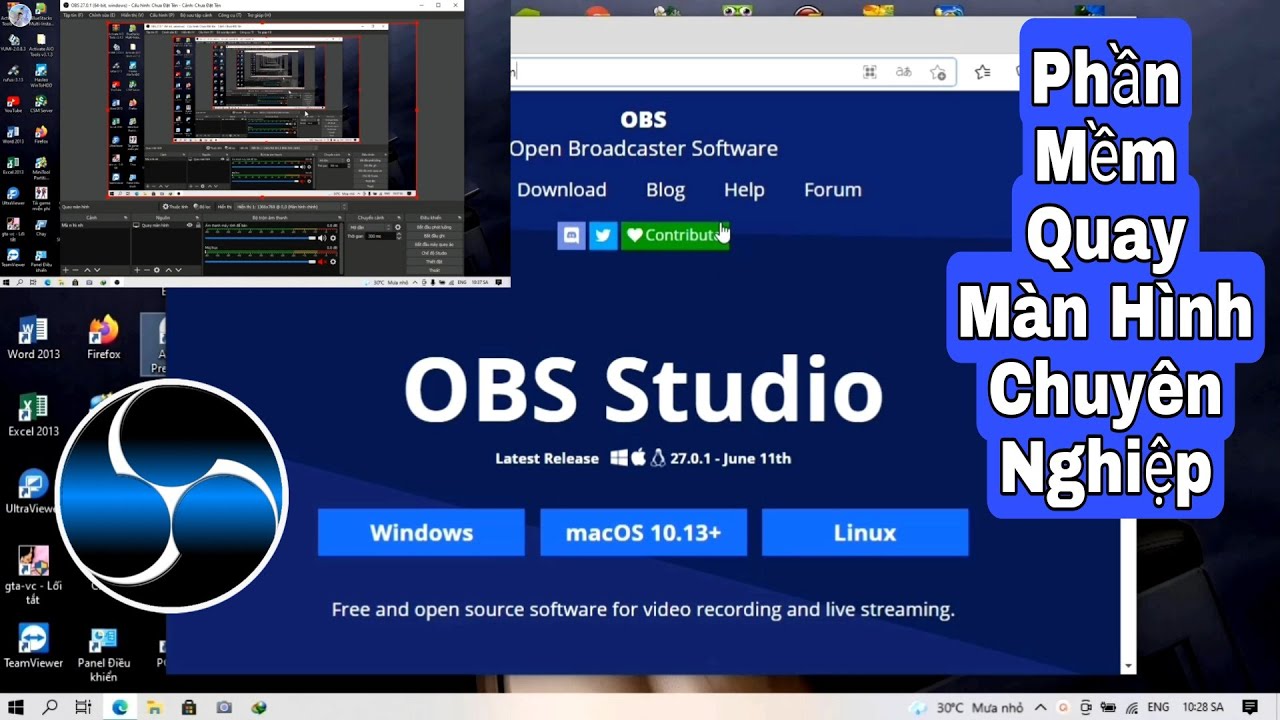Open Hiển thị menu in OBS menu bar

click(x=132, y=16)
